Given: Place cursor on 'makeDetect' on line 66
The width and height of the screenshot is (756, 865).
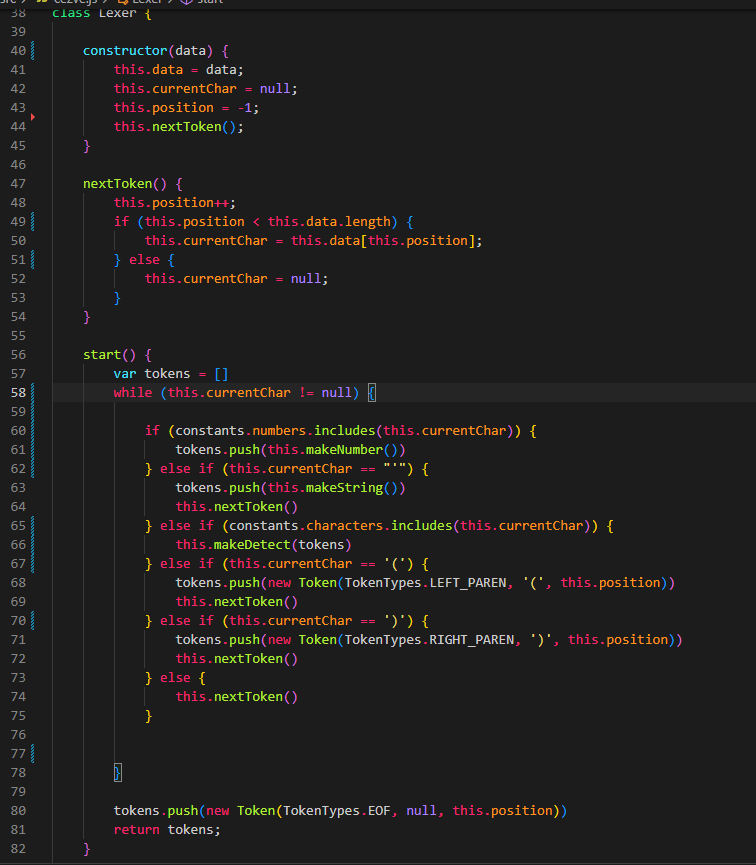Looking at the screenshot, I should pyautogui.click(x=252, y=544).
